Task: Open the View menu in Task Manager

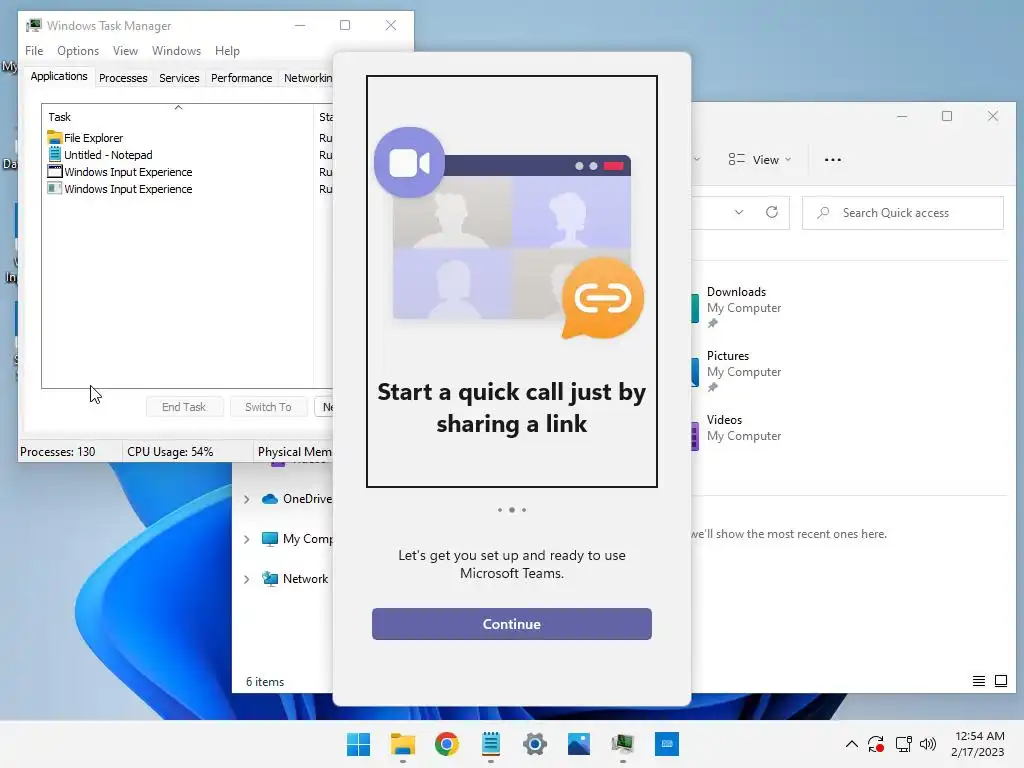Action: coord(125,51)
